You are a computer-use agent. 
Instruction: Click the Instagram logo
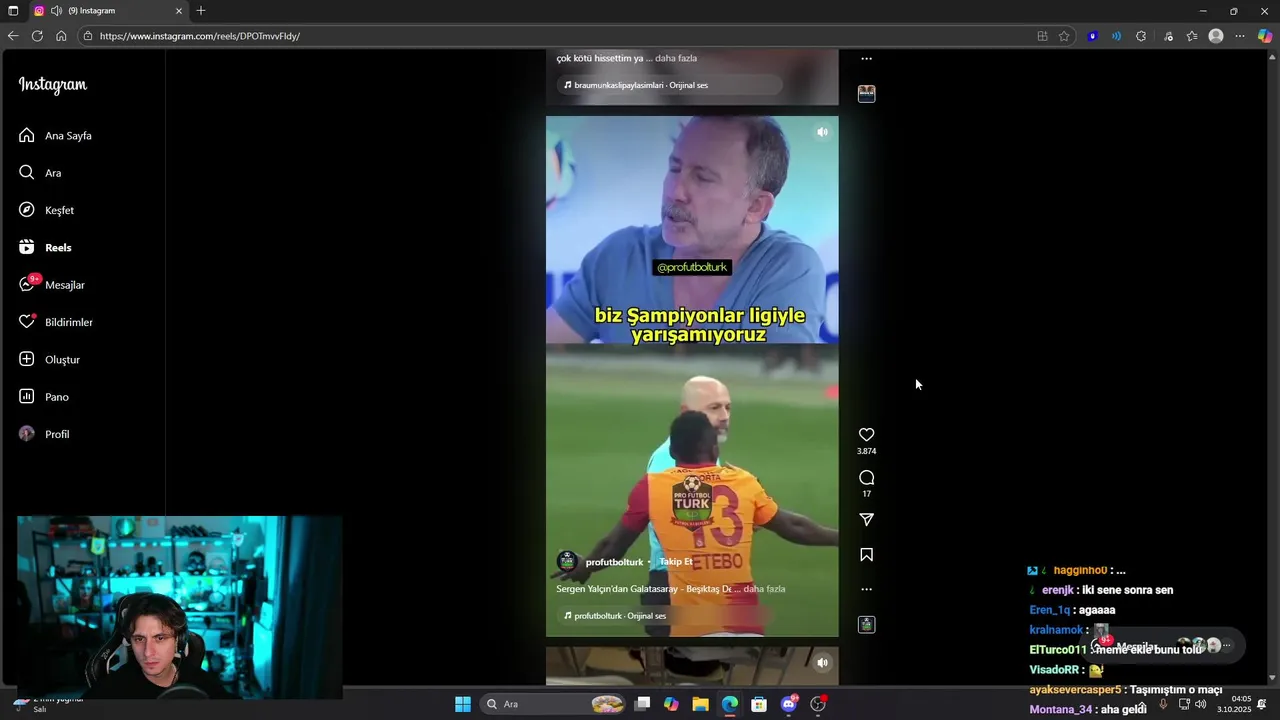tap(53, 85)
